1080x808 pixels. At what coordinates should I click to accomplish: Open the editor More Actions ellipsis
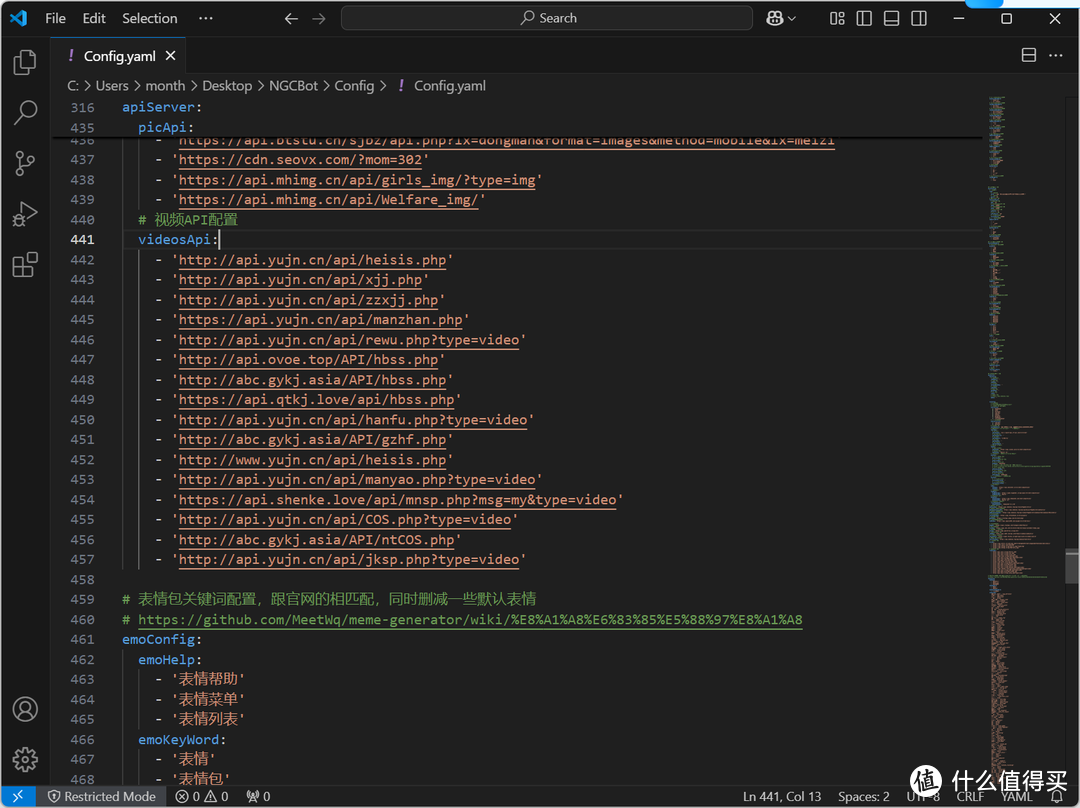tap(1055, 55)
